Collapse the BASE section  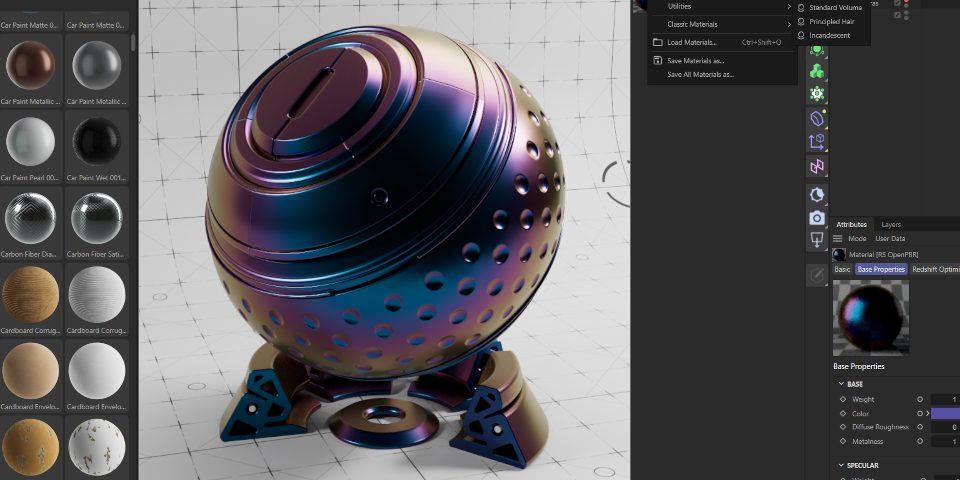click(841, 384)
